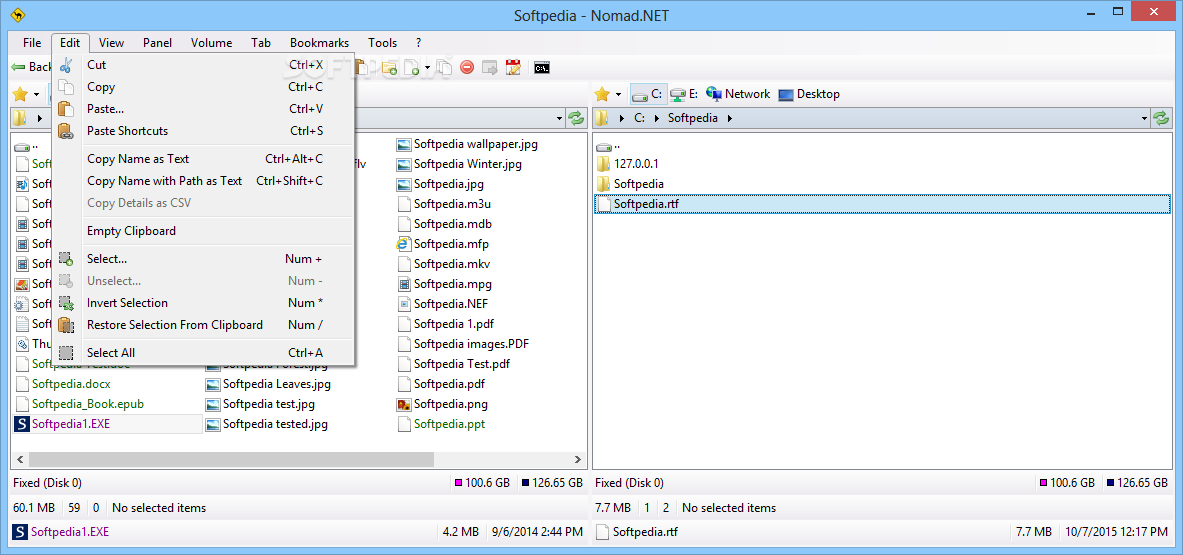Select the C: drive in right panel
1183x555 pixels.
click(x=647, y=94)
